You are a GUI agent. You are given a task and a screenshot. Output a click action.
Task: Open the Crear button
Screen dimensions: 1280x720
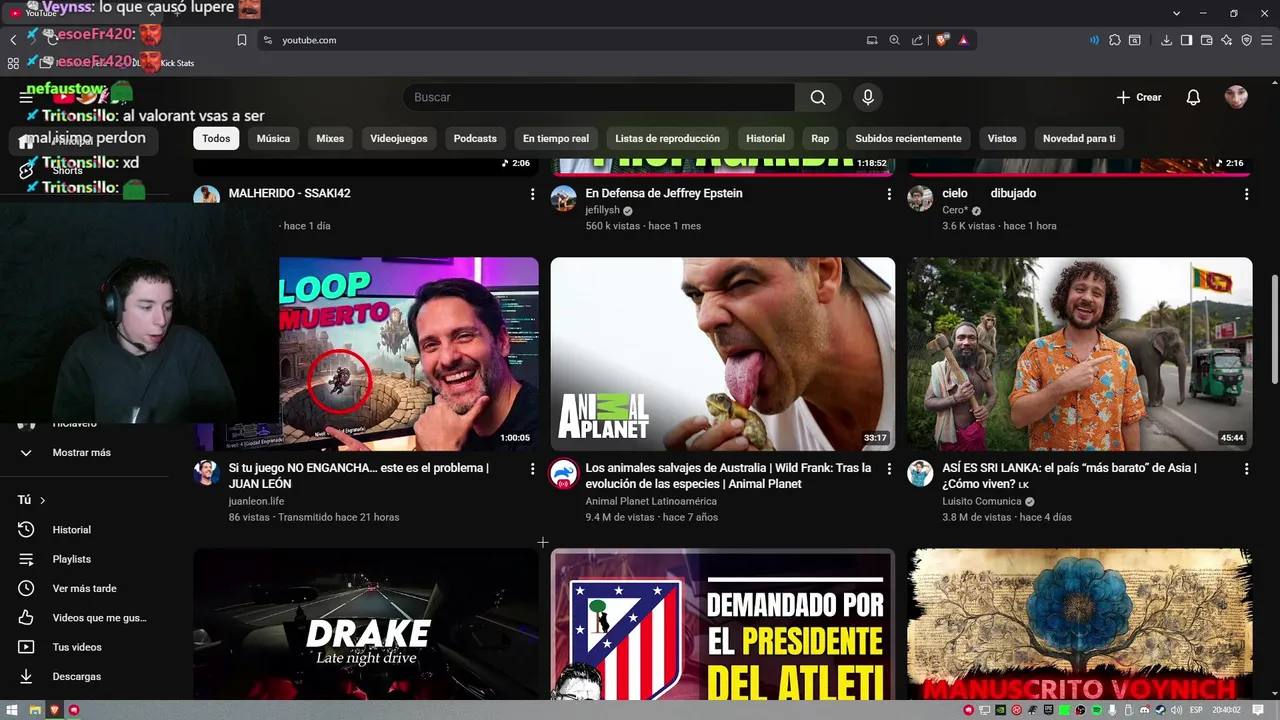pyautogui.click(x=1139, y=97)
